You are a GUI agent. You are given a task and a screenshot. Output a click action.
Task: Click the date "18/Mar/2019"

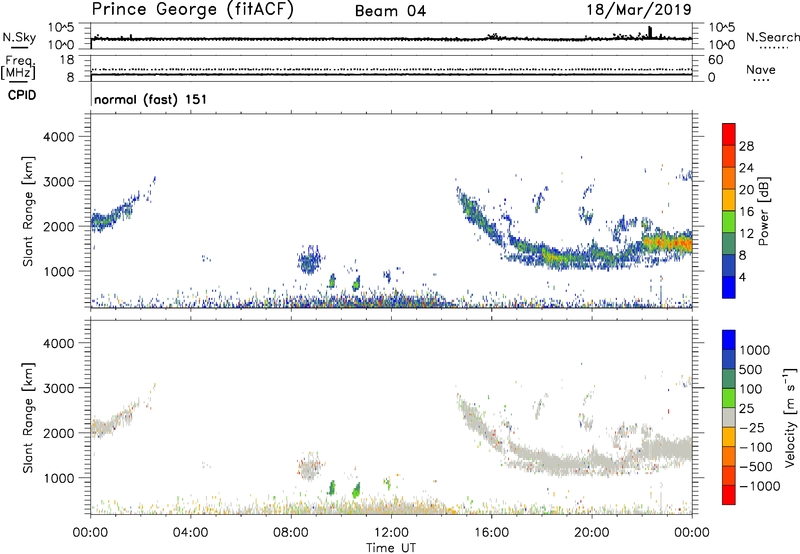tap(639, 10)
